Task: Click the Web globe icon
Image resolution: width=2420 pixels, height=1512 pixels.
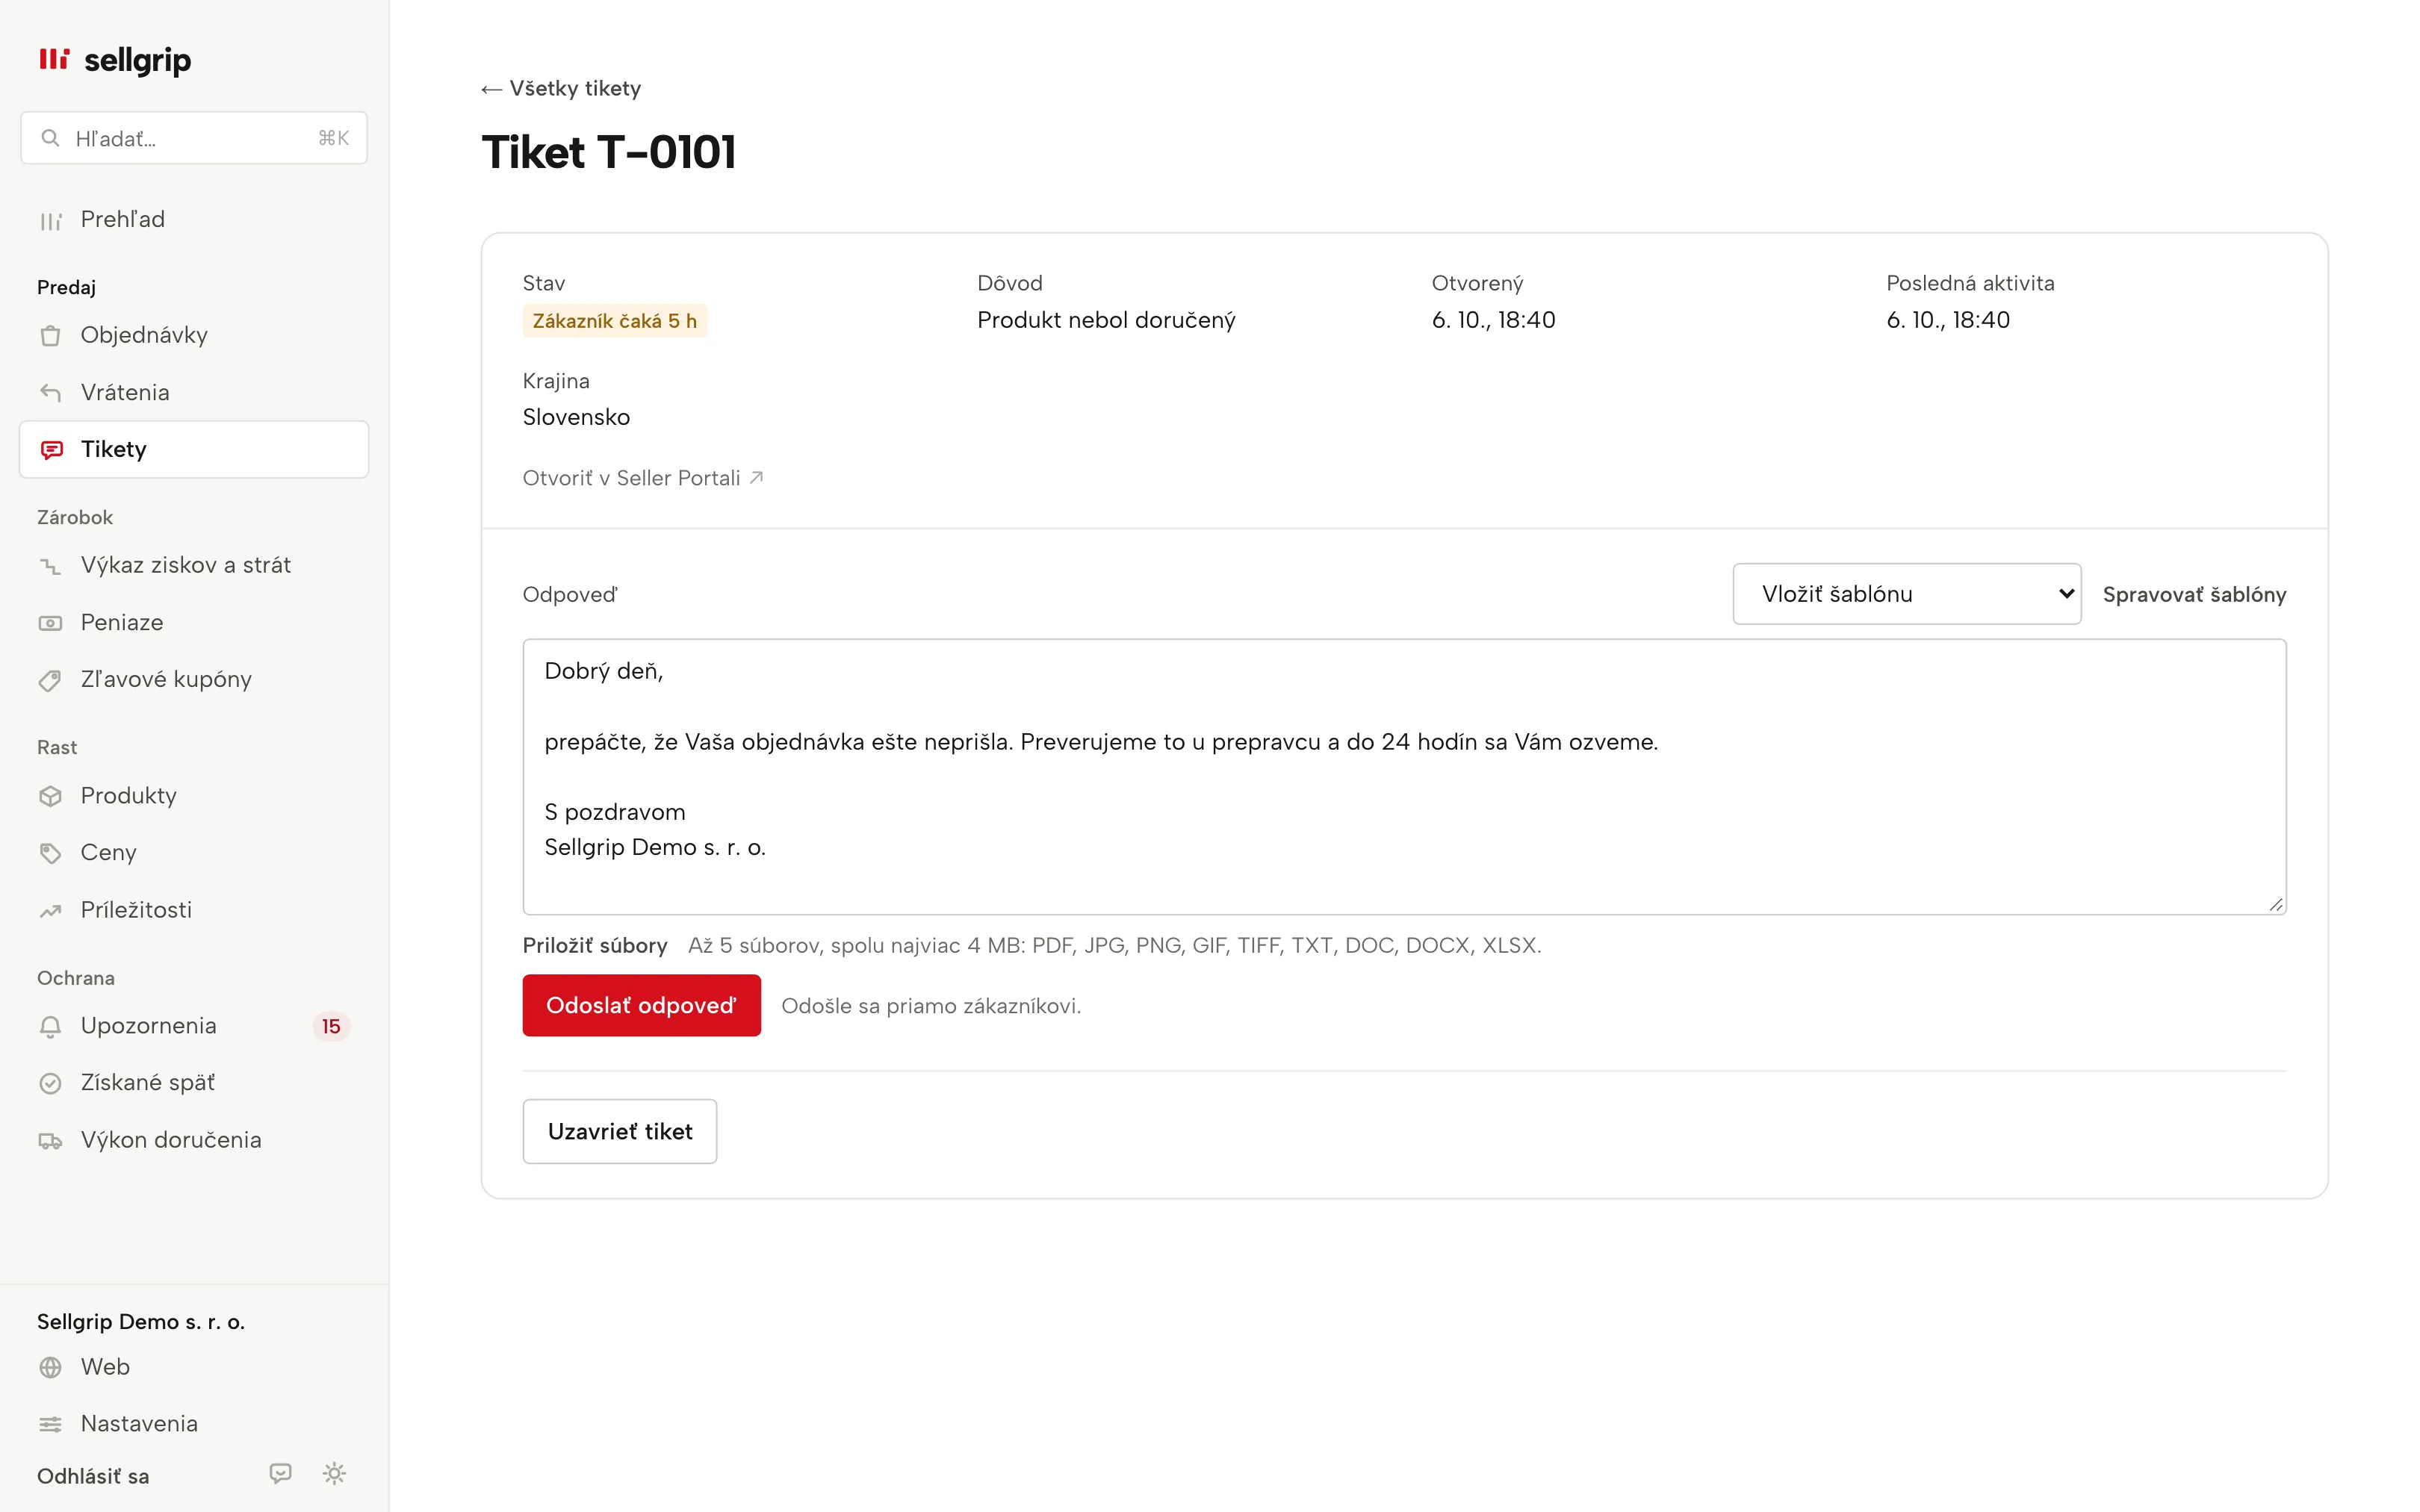Action: tap(50, 1367)
